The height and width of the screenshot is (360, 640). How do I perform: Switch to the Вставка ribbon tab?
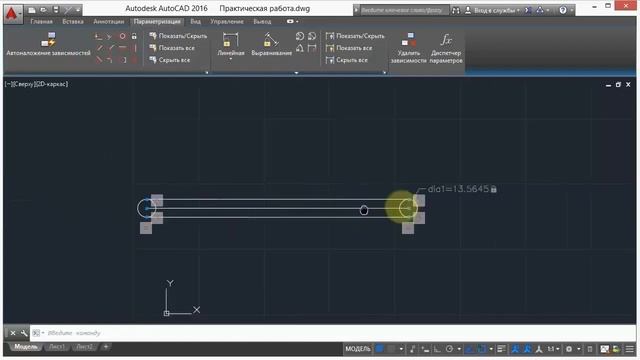73,21
